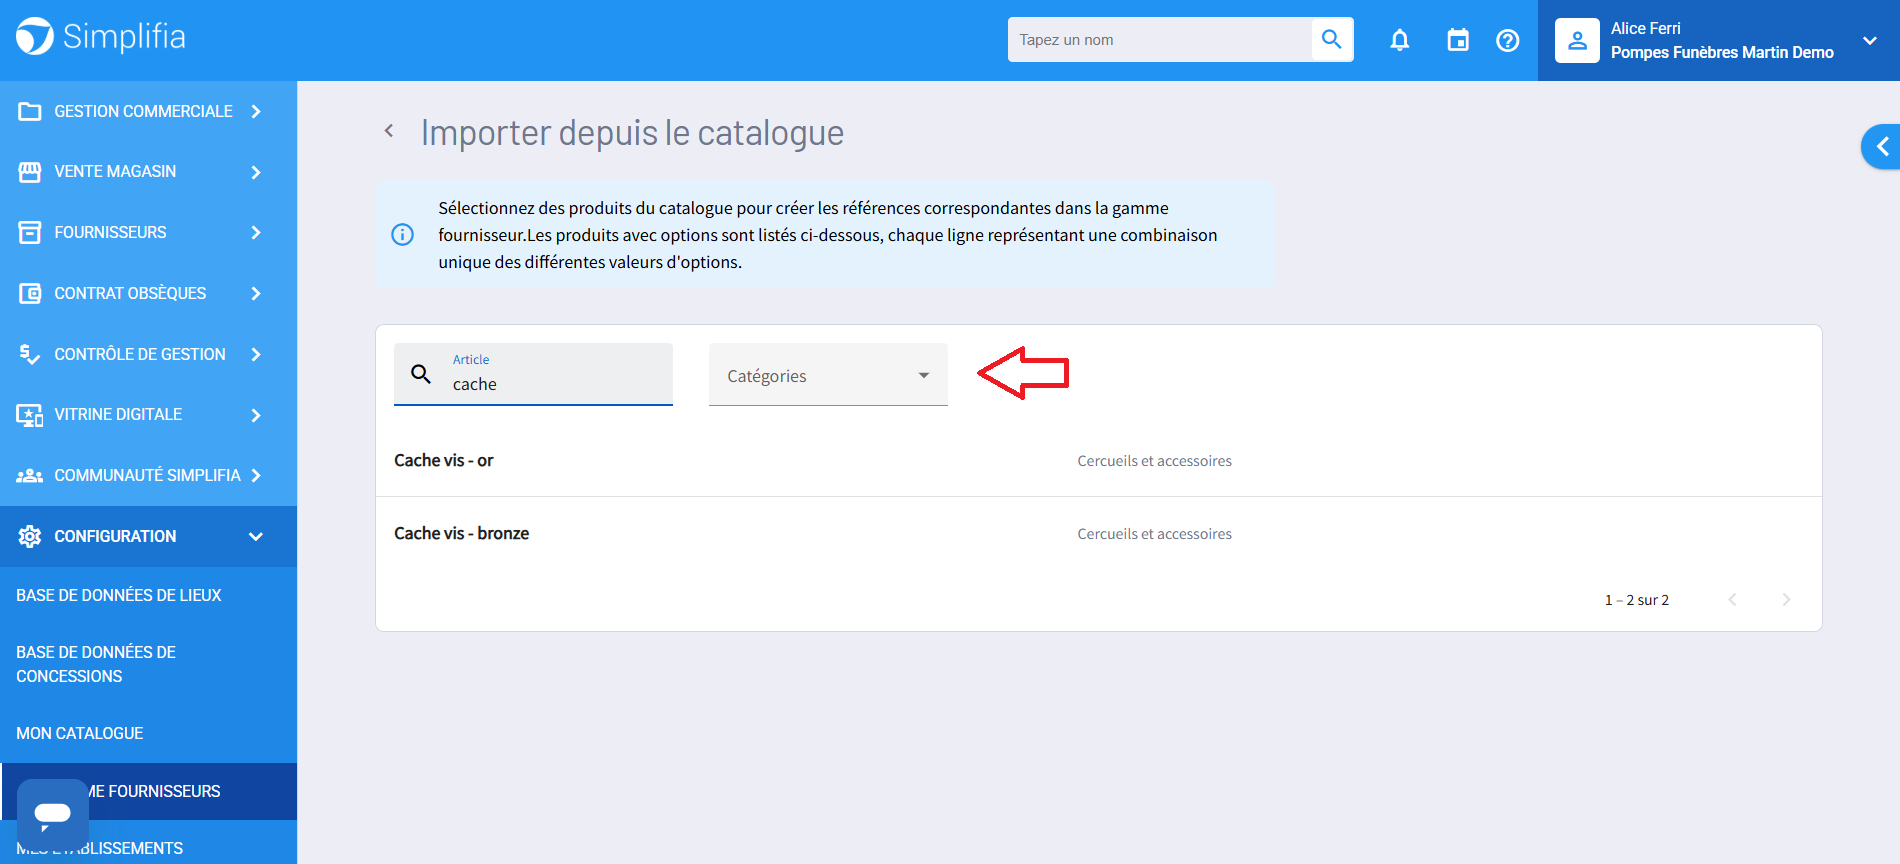Open the chat widget bubble
The image size is (1900, 864).
[53, 814]
